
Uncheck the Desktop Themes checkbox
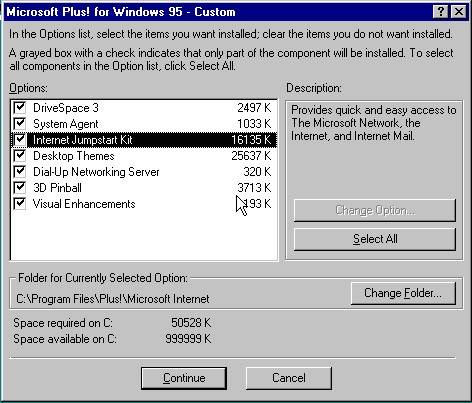pos(20,155)
